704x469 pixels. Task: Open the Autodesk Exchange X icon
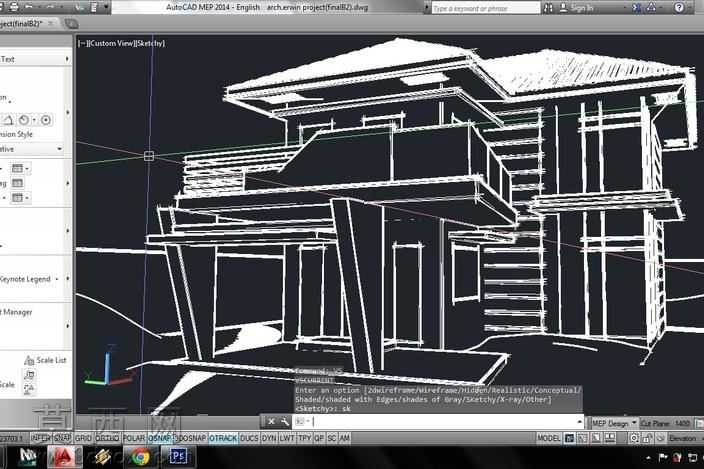[x=637, y=8]
